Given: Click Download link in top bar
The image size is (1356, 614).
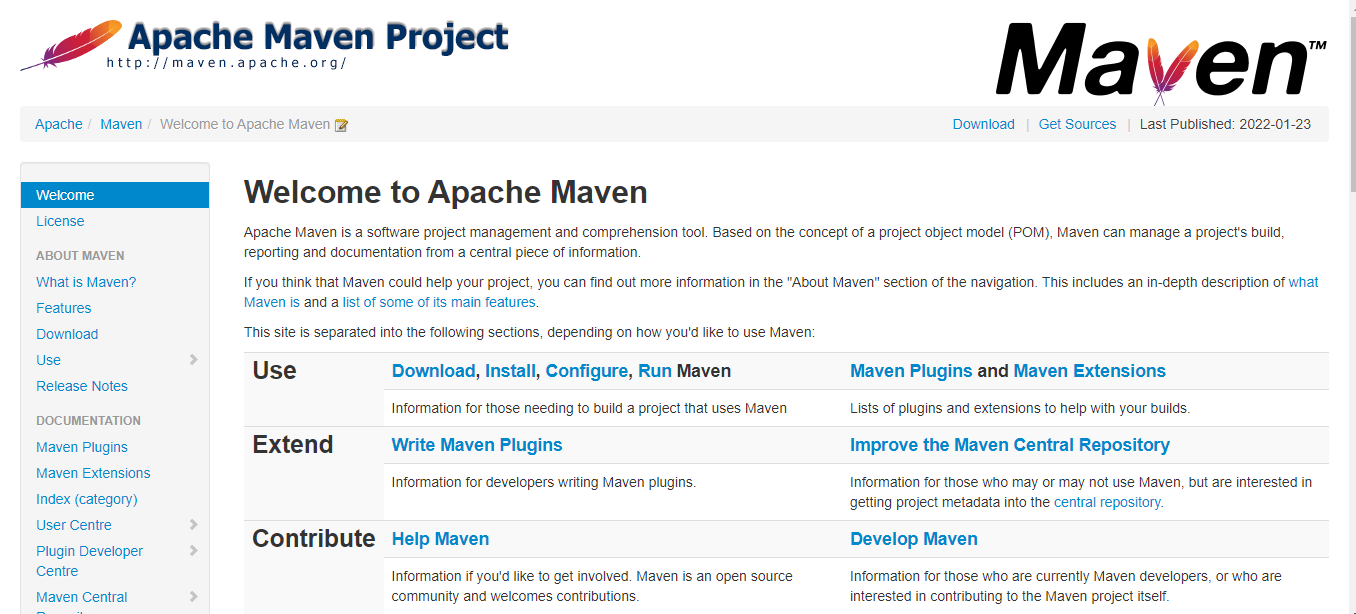Looking at the screenshot, I should 984,124.
